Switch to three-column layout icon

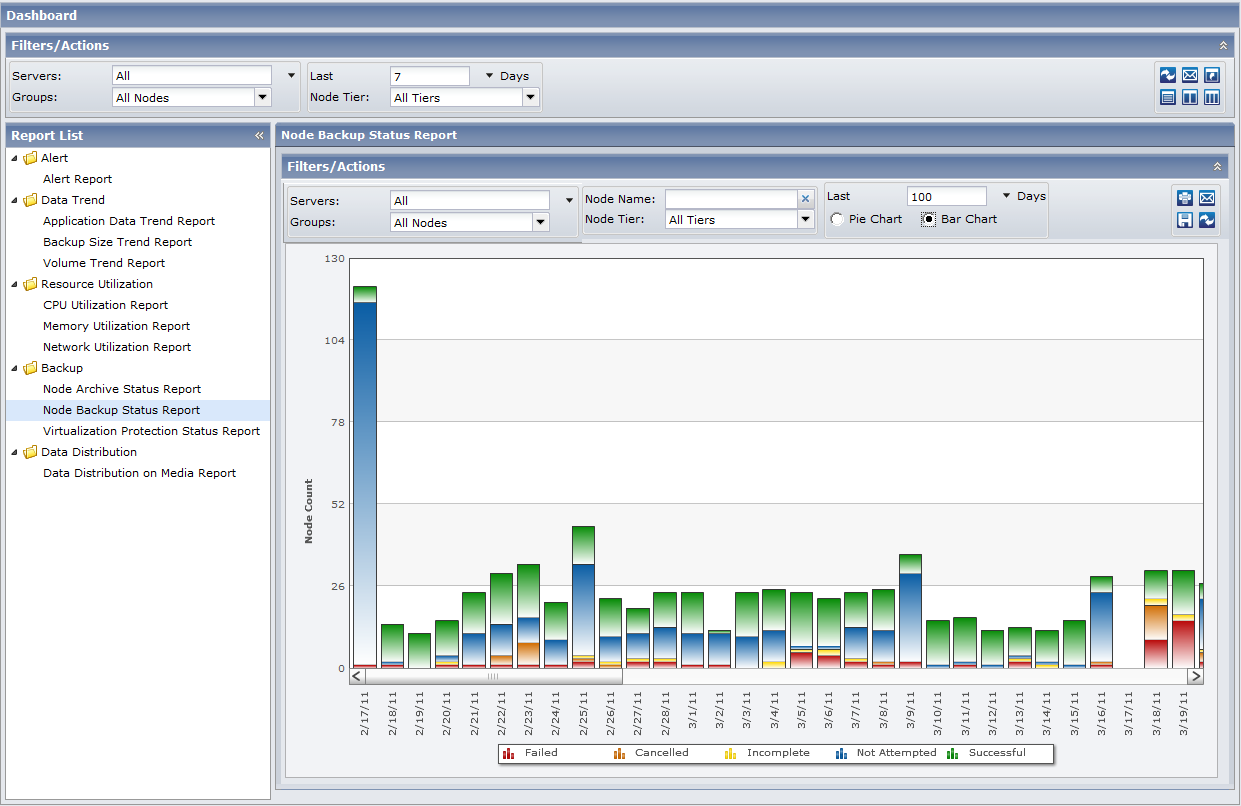point(1212,98)
